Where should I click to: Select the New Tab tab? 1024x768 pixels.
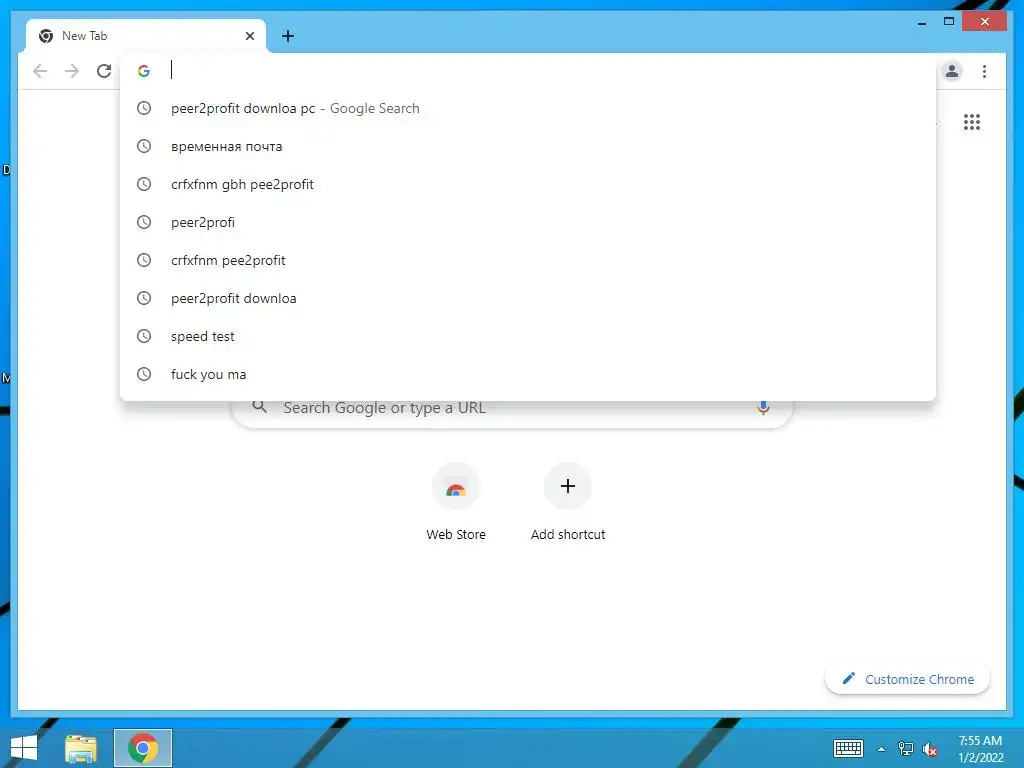[146, 36]
